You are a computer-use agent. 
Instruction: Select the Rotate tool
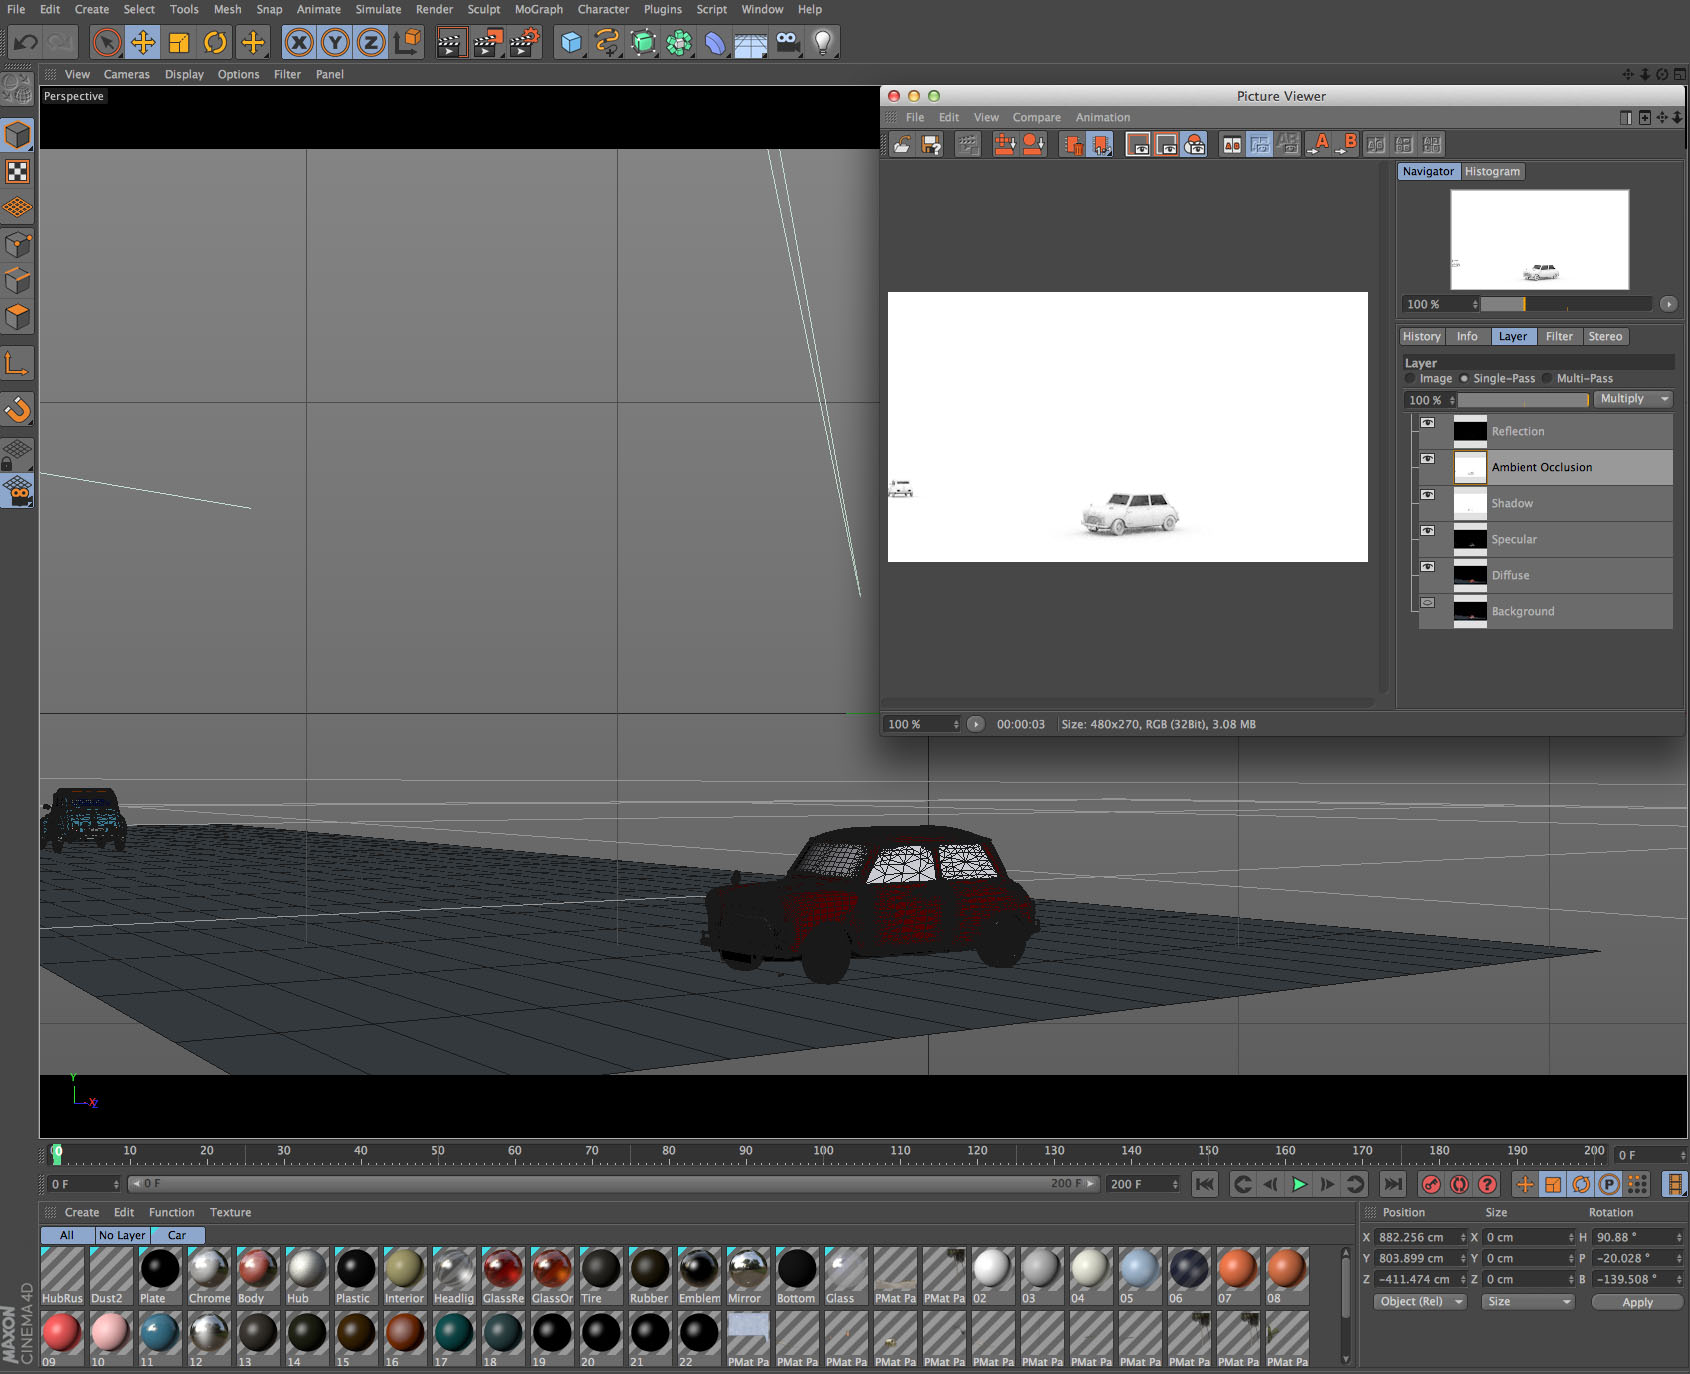(215, 42)
